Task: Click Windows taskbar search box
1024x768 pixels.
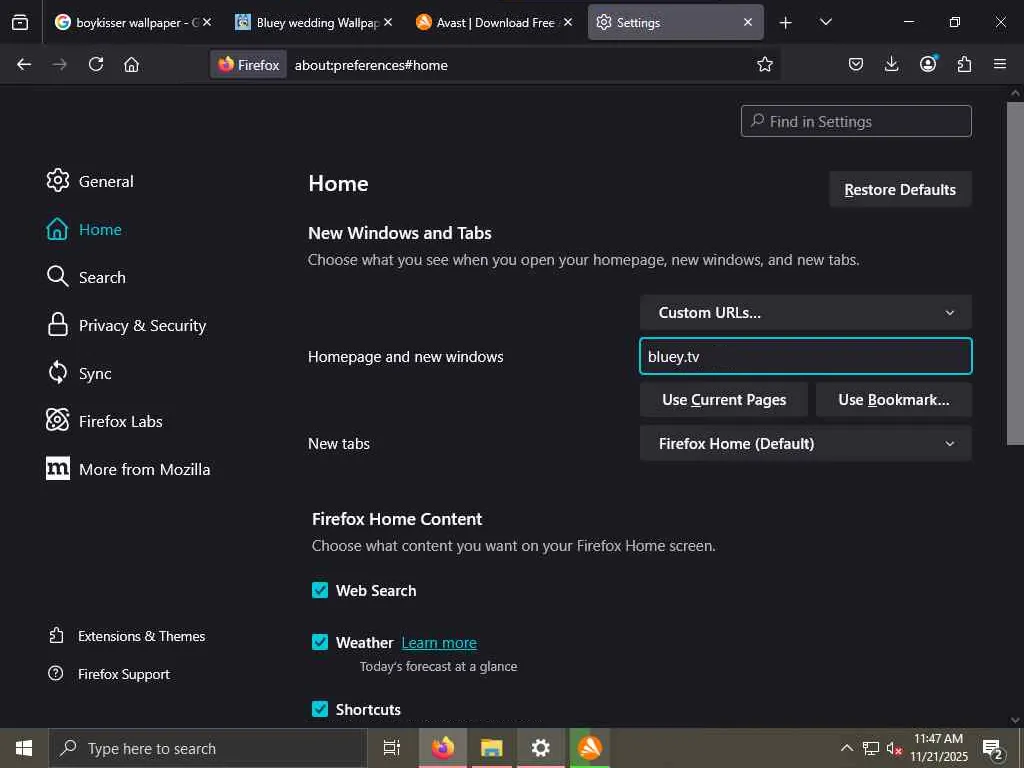Action: (208, 748)
